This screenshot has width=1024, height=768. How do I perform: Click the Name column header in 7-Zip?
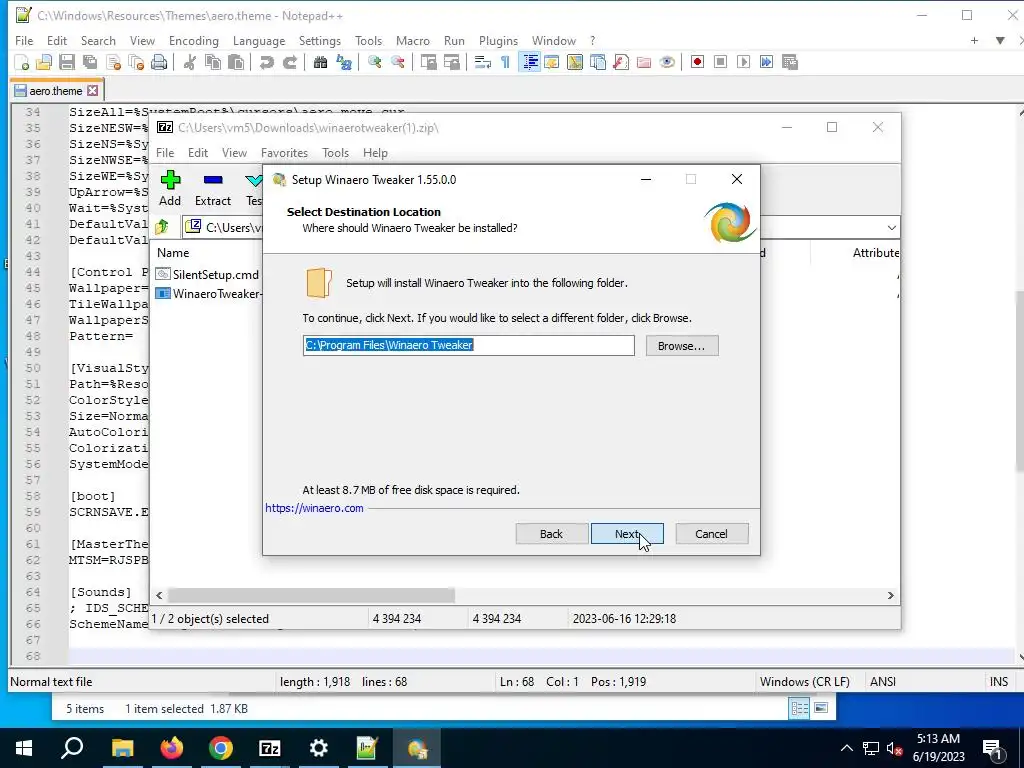173,253
